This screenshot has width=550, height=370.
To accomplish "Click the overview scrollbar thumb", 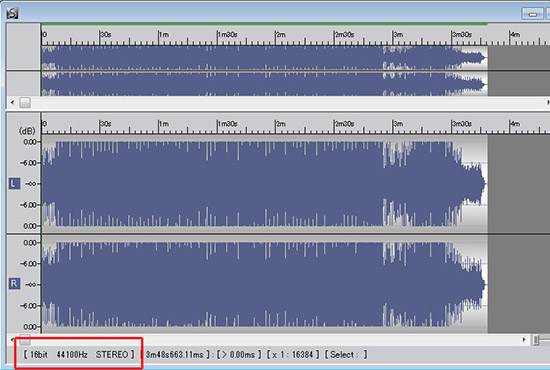I will (25, 103).
